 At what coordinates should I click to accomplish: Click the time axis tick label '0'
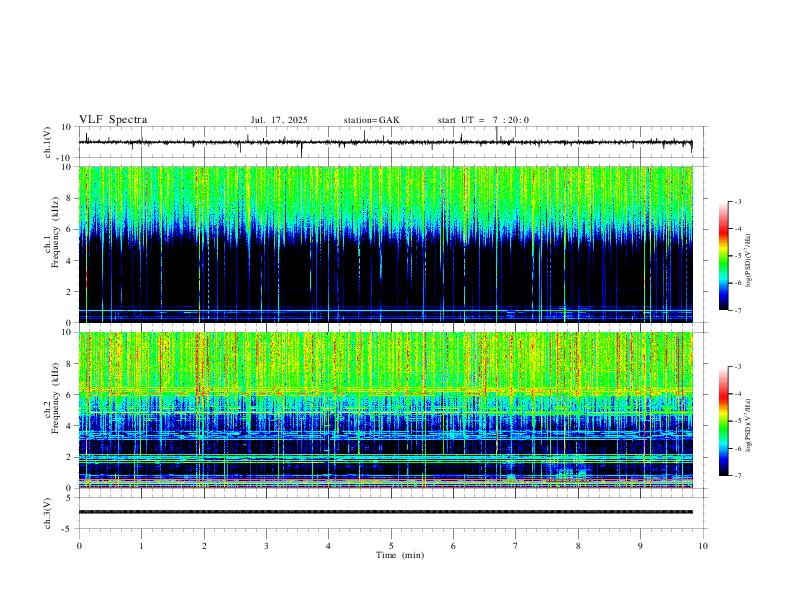pos(79,546)
